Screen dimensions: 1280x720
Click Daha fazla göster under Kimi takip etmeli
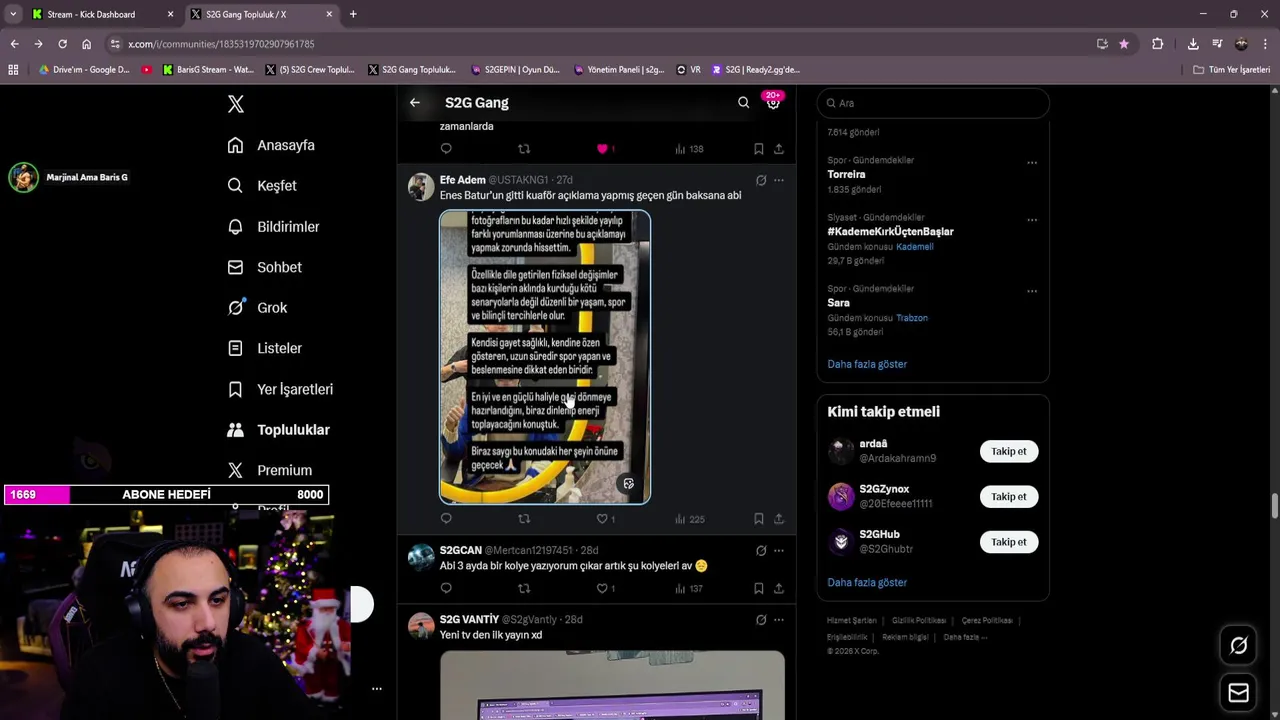click(867, 582)
